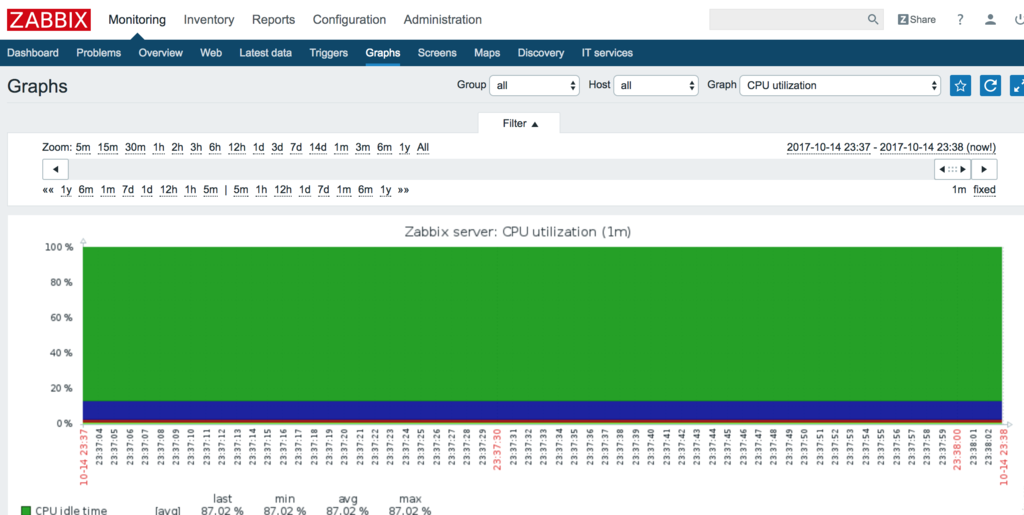The height and width of the screenshot is (515, 1024).
Task: Click the CPU idle time legend label
Action: point(71,510)
